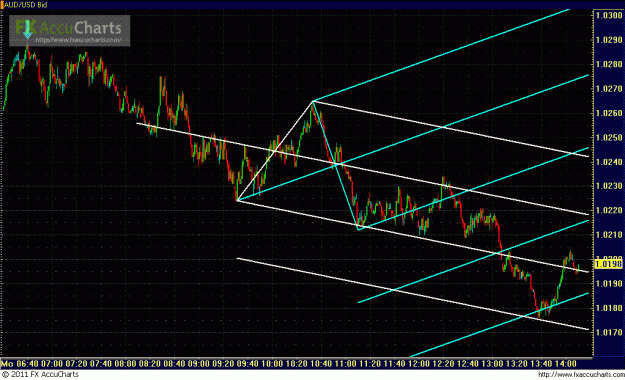The width and height of the screenshot is (625, 380).
Task: Click the 14:00 time axis label
Action: pyautogui.click(x=565, y=364)
